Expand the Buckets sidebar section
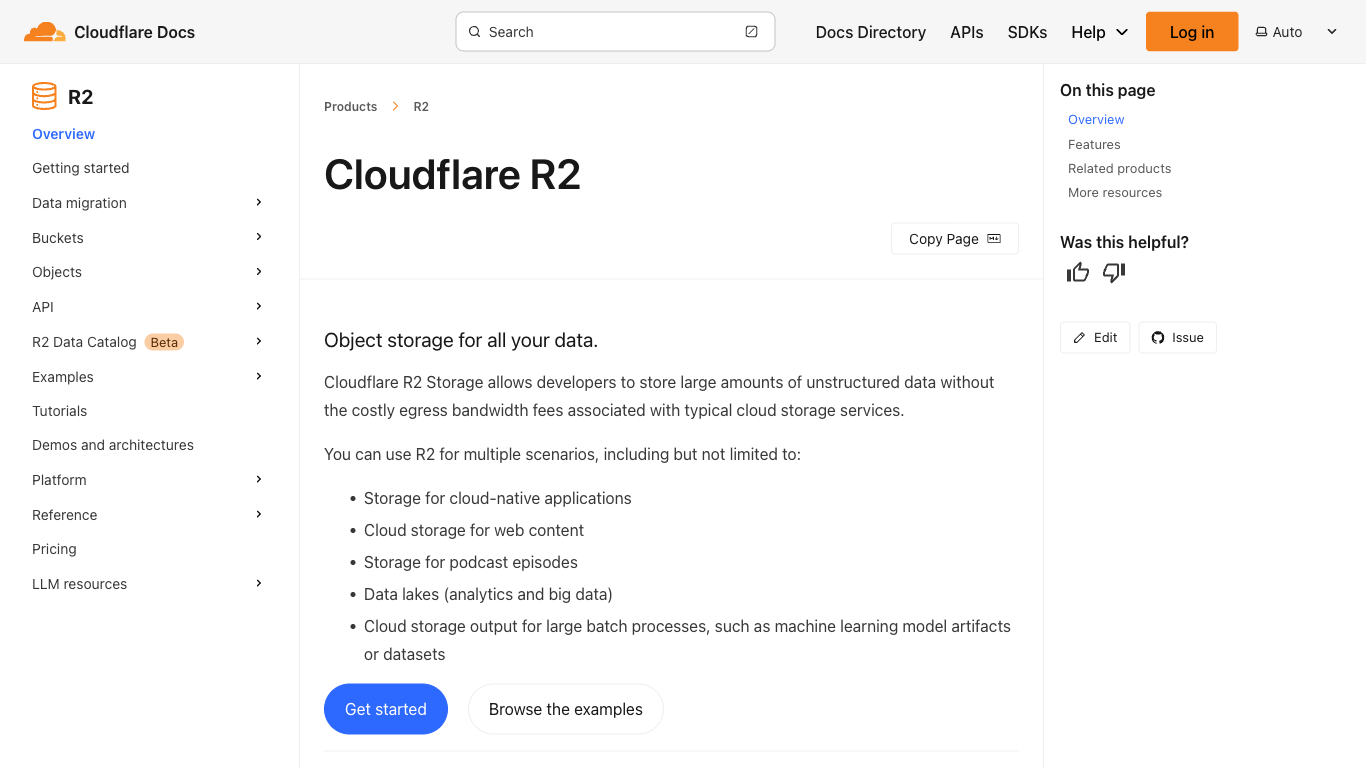Screen dimensions: 1366x768 259,237
